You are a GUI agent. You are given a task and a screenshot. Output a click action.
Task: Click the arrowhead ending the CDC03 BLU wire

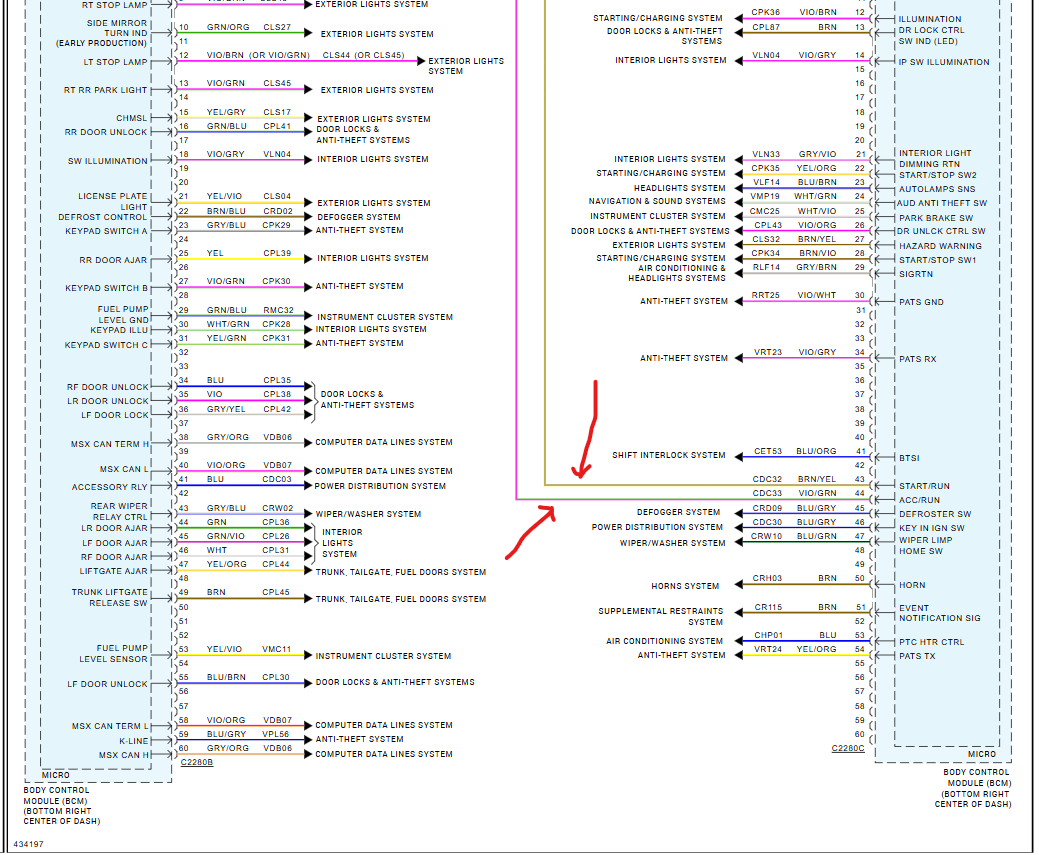coord(308,486)
